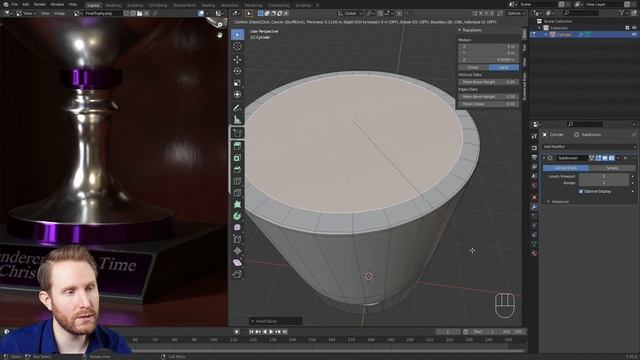Open the Window menu
This screenshot has height=360, width=640.
tap(57, 4)
